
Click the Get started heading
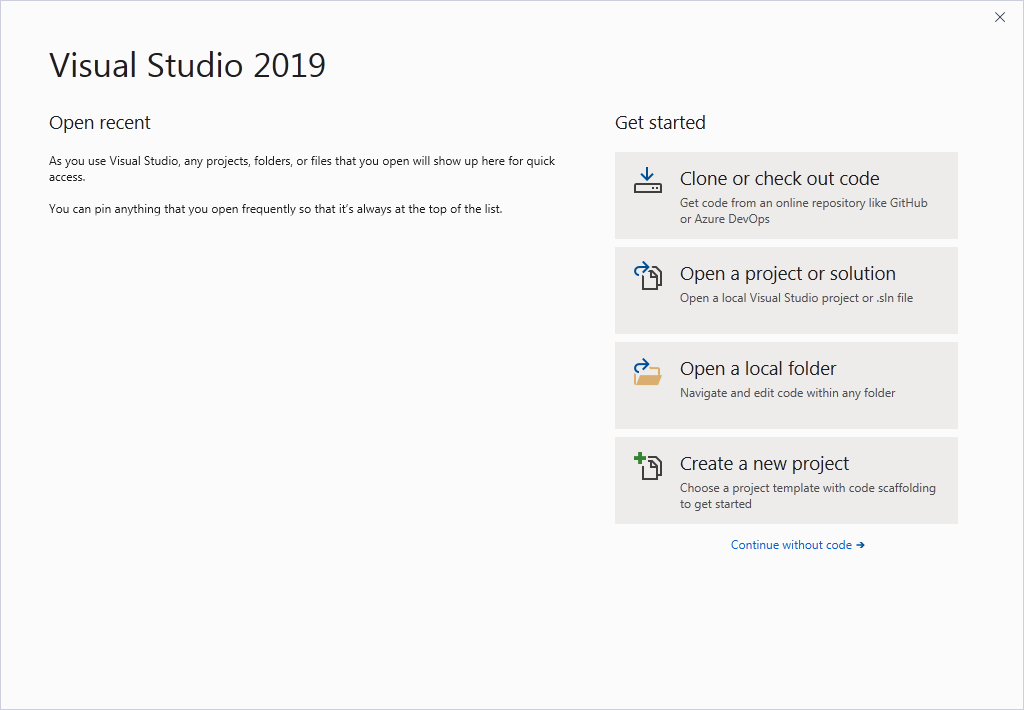(x=660, y=122)
